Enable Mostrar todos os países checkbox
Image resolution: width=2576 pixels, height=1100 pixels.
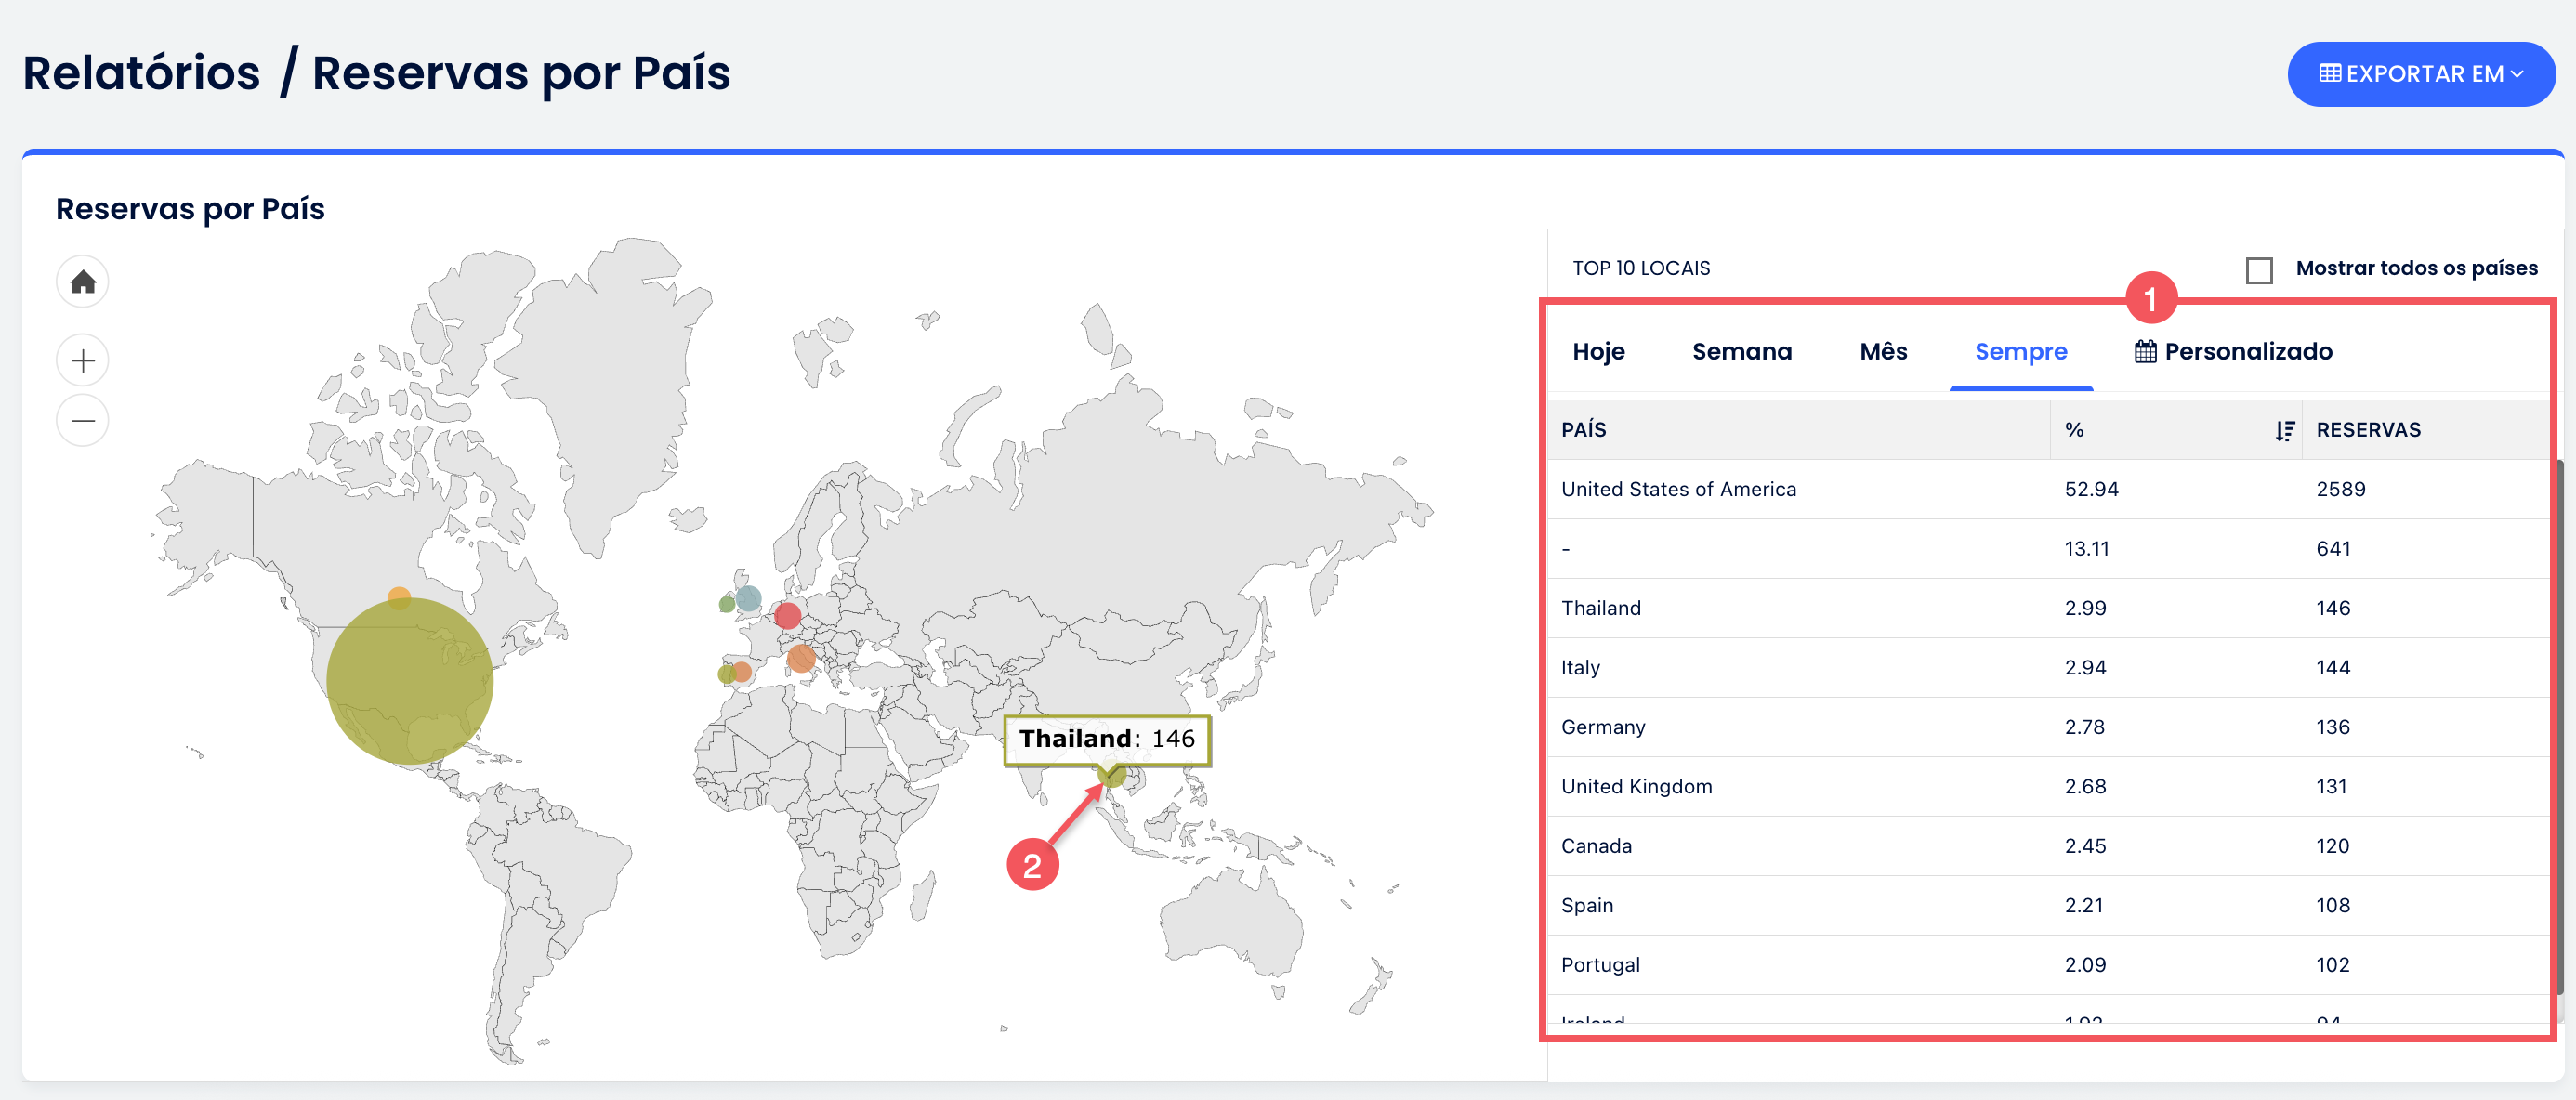click(2259, 270)
